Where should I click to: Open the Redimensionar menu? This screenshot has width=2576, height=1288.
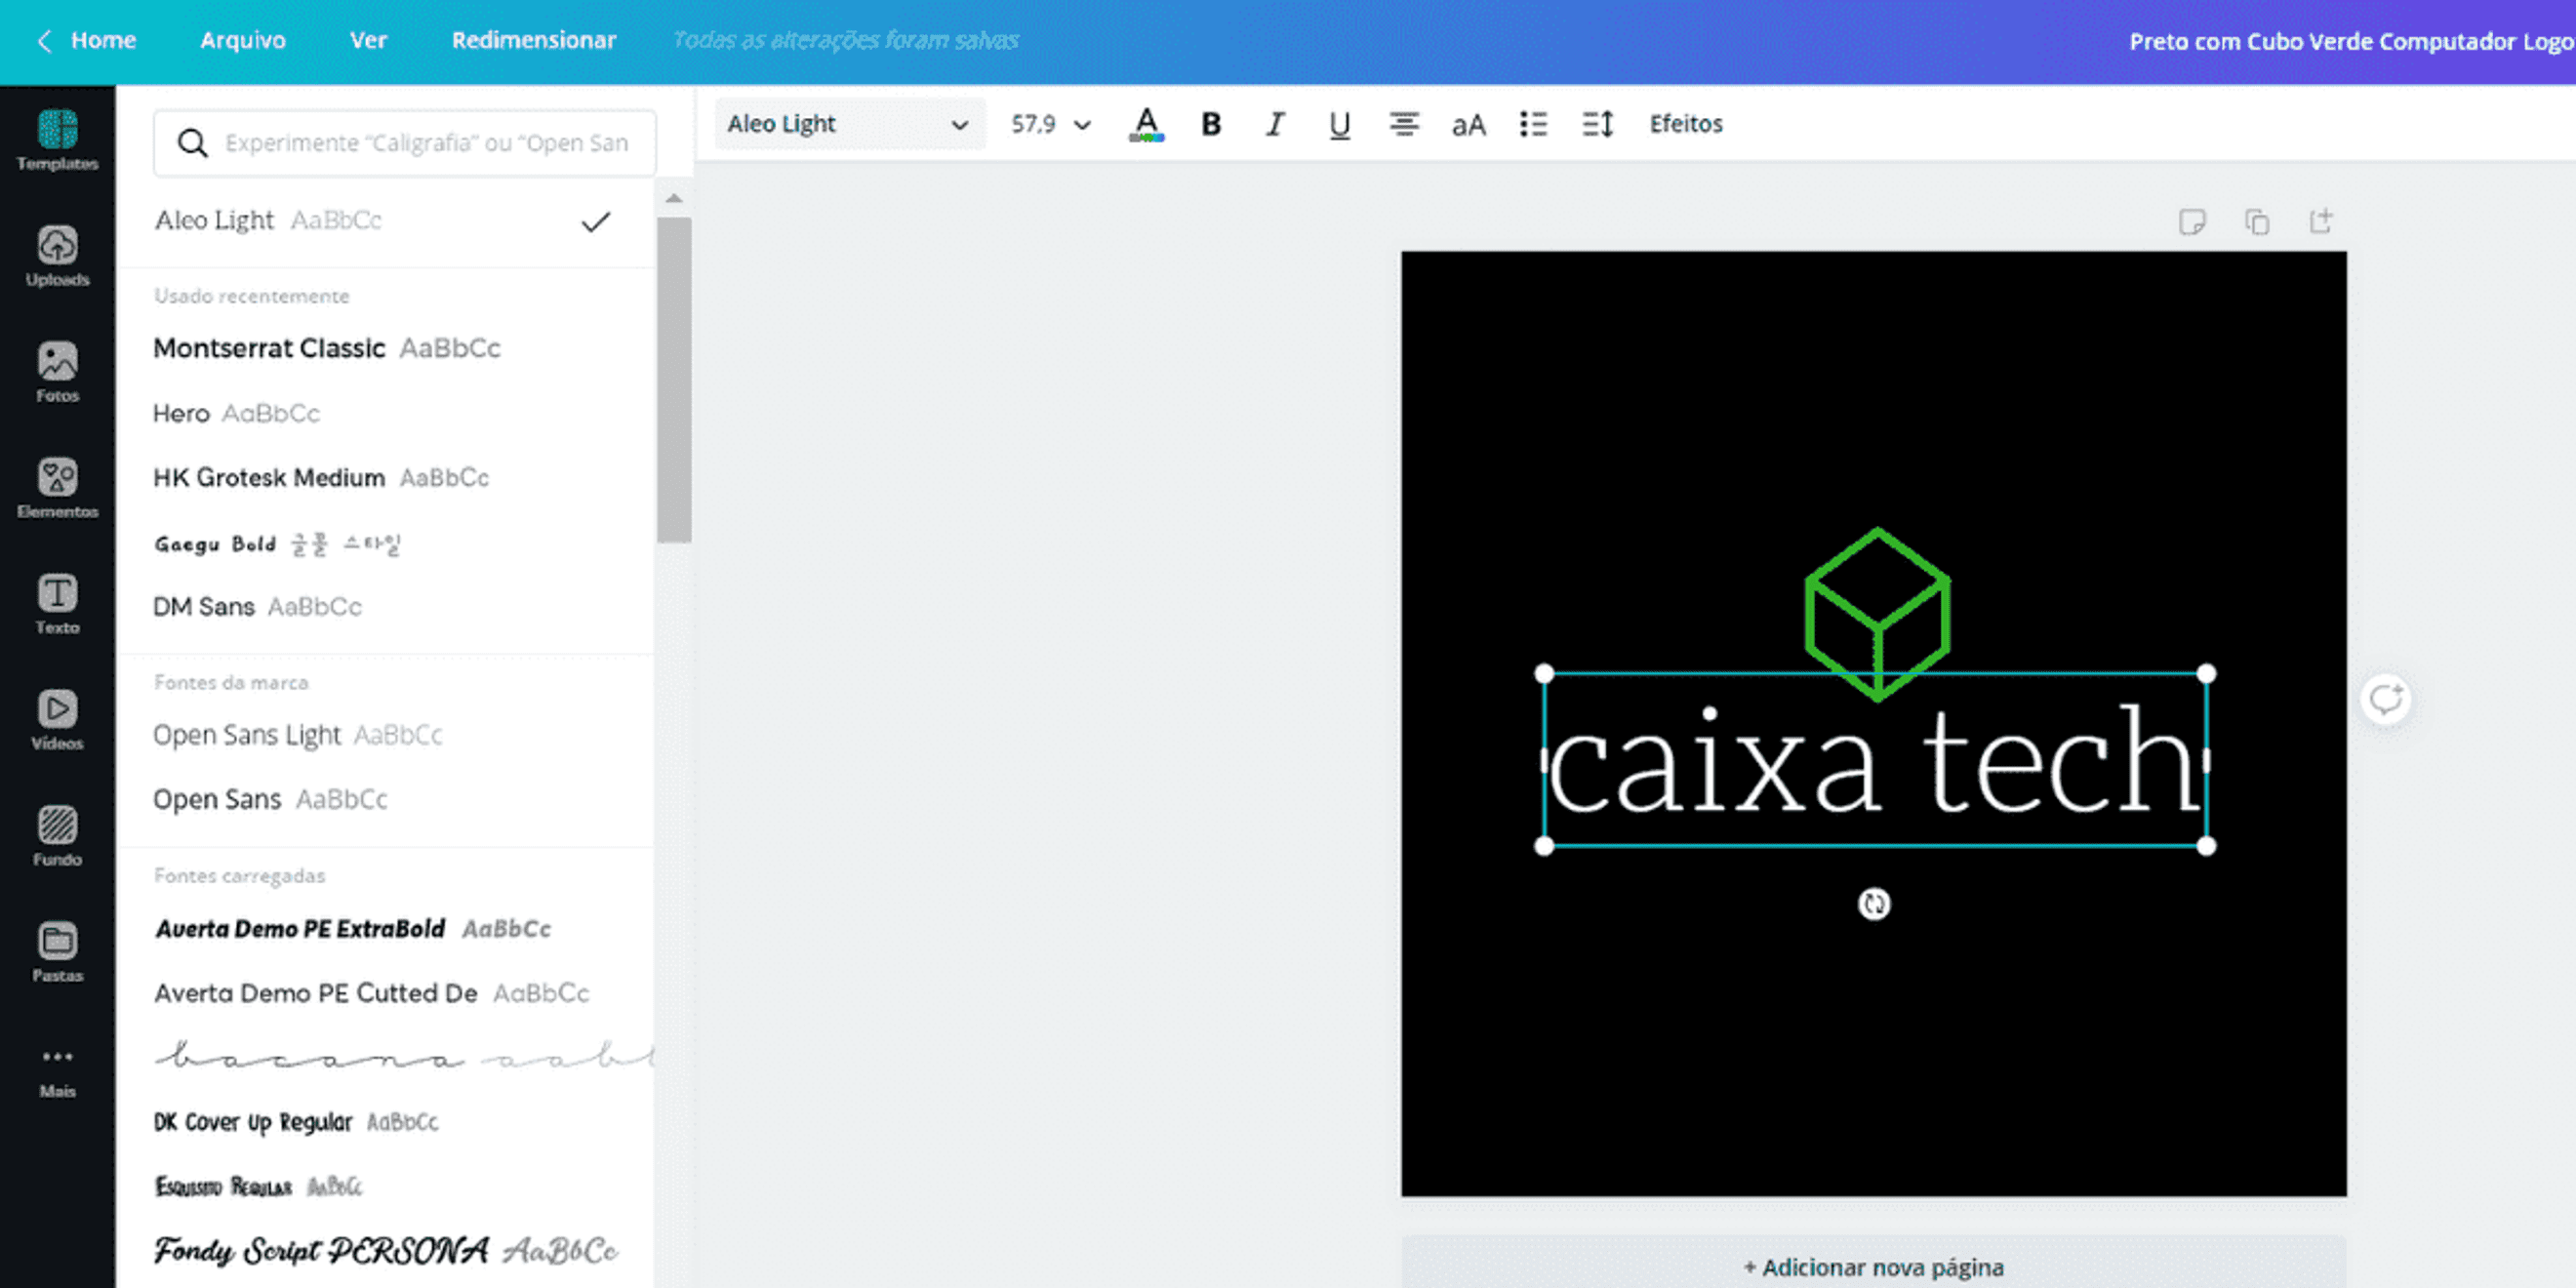tap(533, 40)
